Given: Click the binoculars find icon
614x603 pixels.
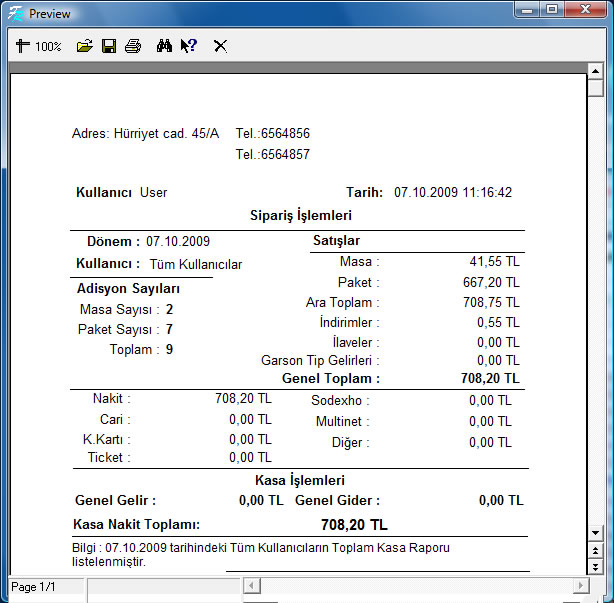Looking at the screenshot, I should 165,46.
